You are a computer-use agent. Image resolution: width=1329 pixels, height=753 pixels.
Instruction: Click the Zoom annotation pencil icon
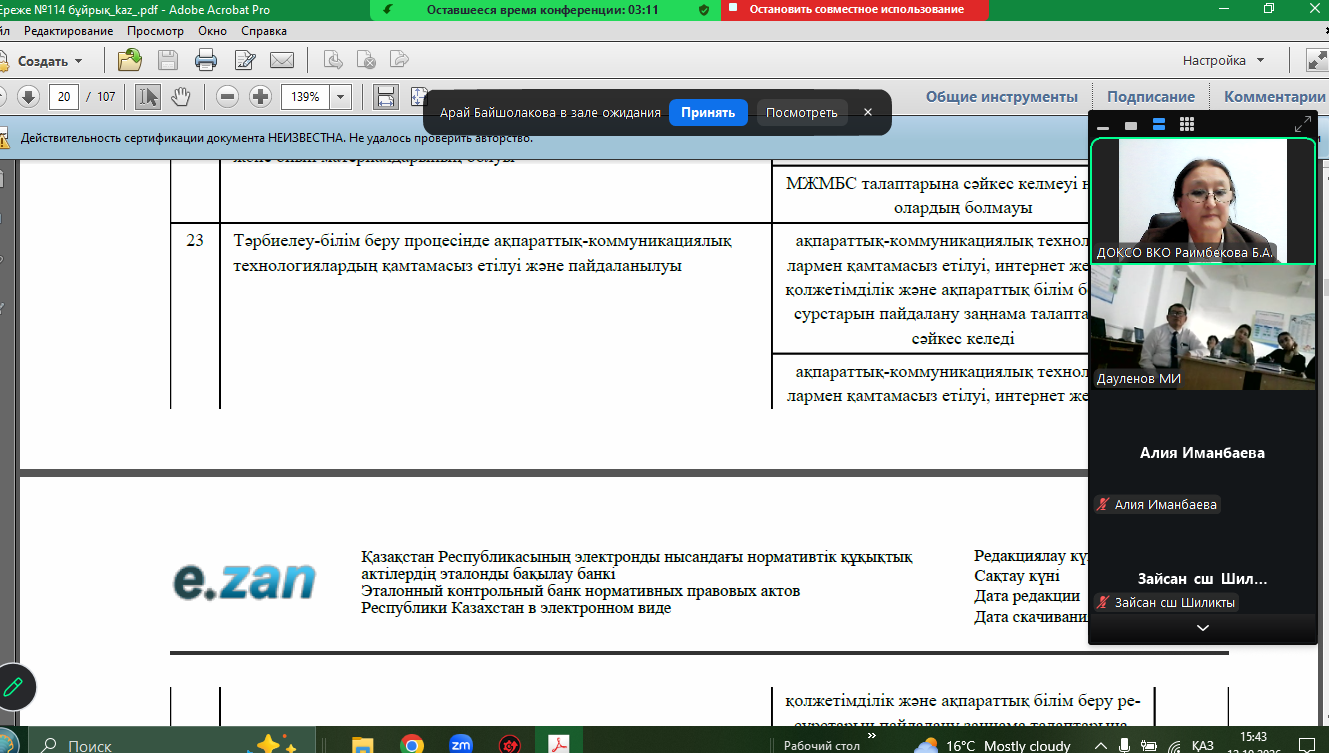coord(14,687)
